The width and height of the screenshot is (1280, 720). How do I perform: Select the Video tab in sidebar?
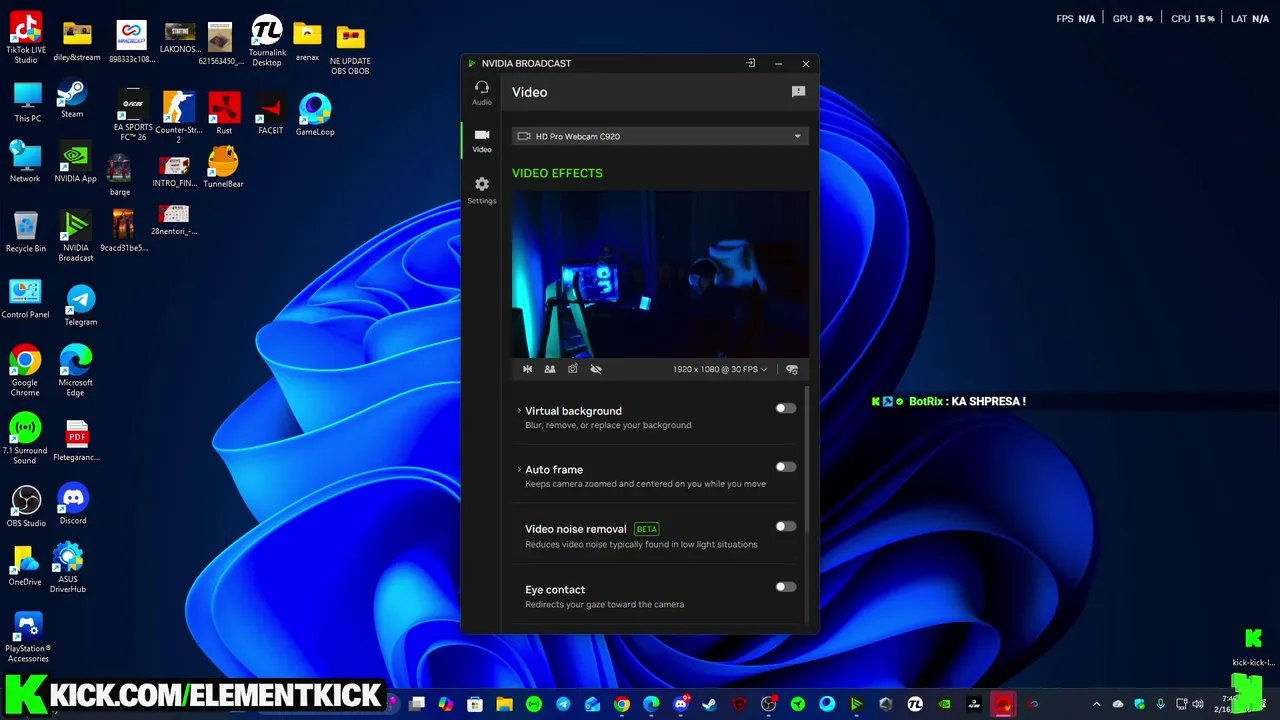point(482,141)
